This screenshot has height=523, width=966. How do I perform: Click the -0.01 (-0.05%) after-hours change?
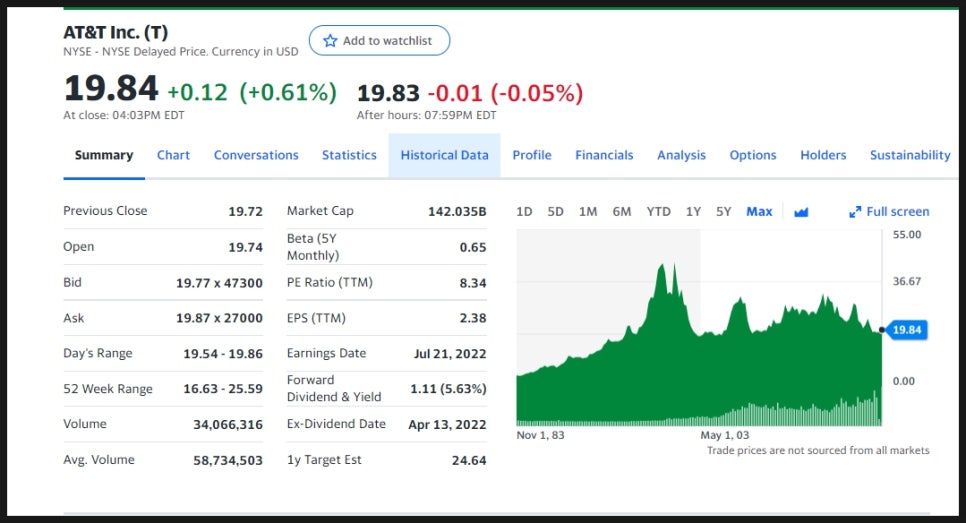coord(505,93)
